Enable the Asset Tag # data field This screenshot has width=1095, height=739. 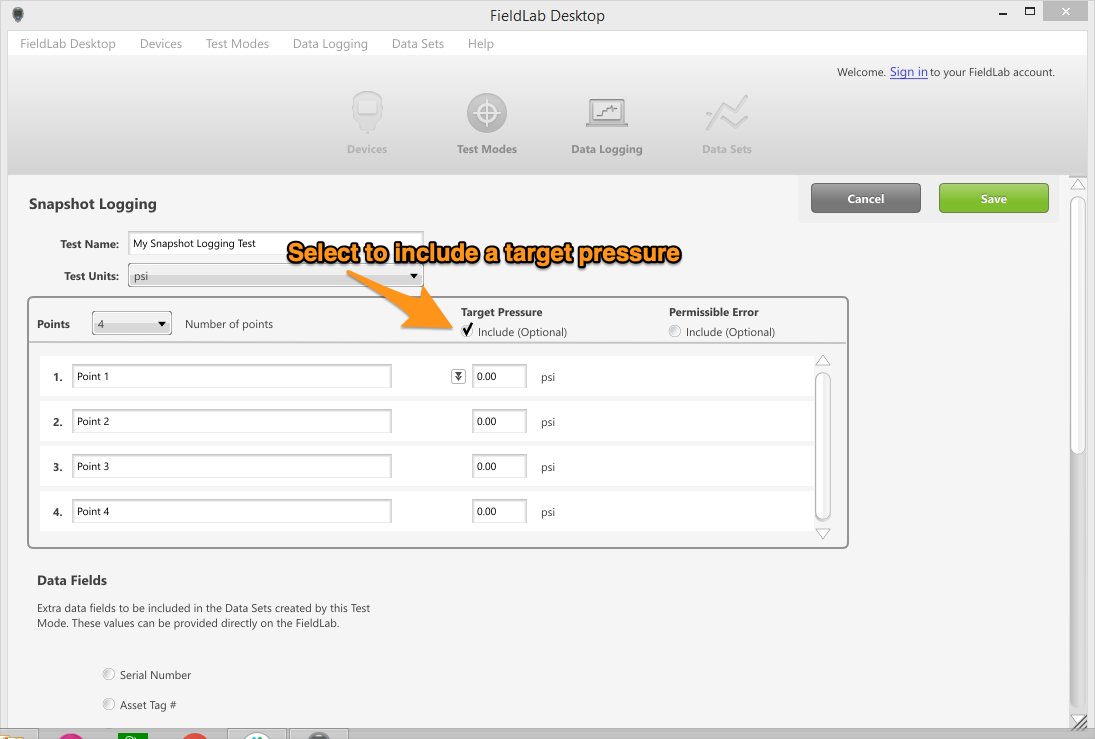108,704
